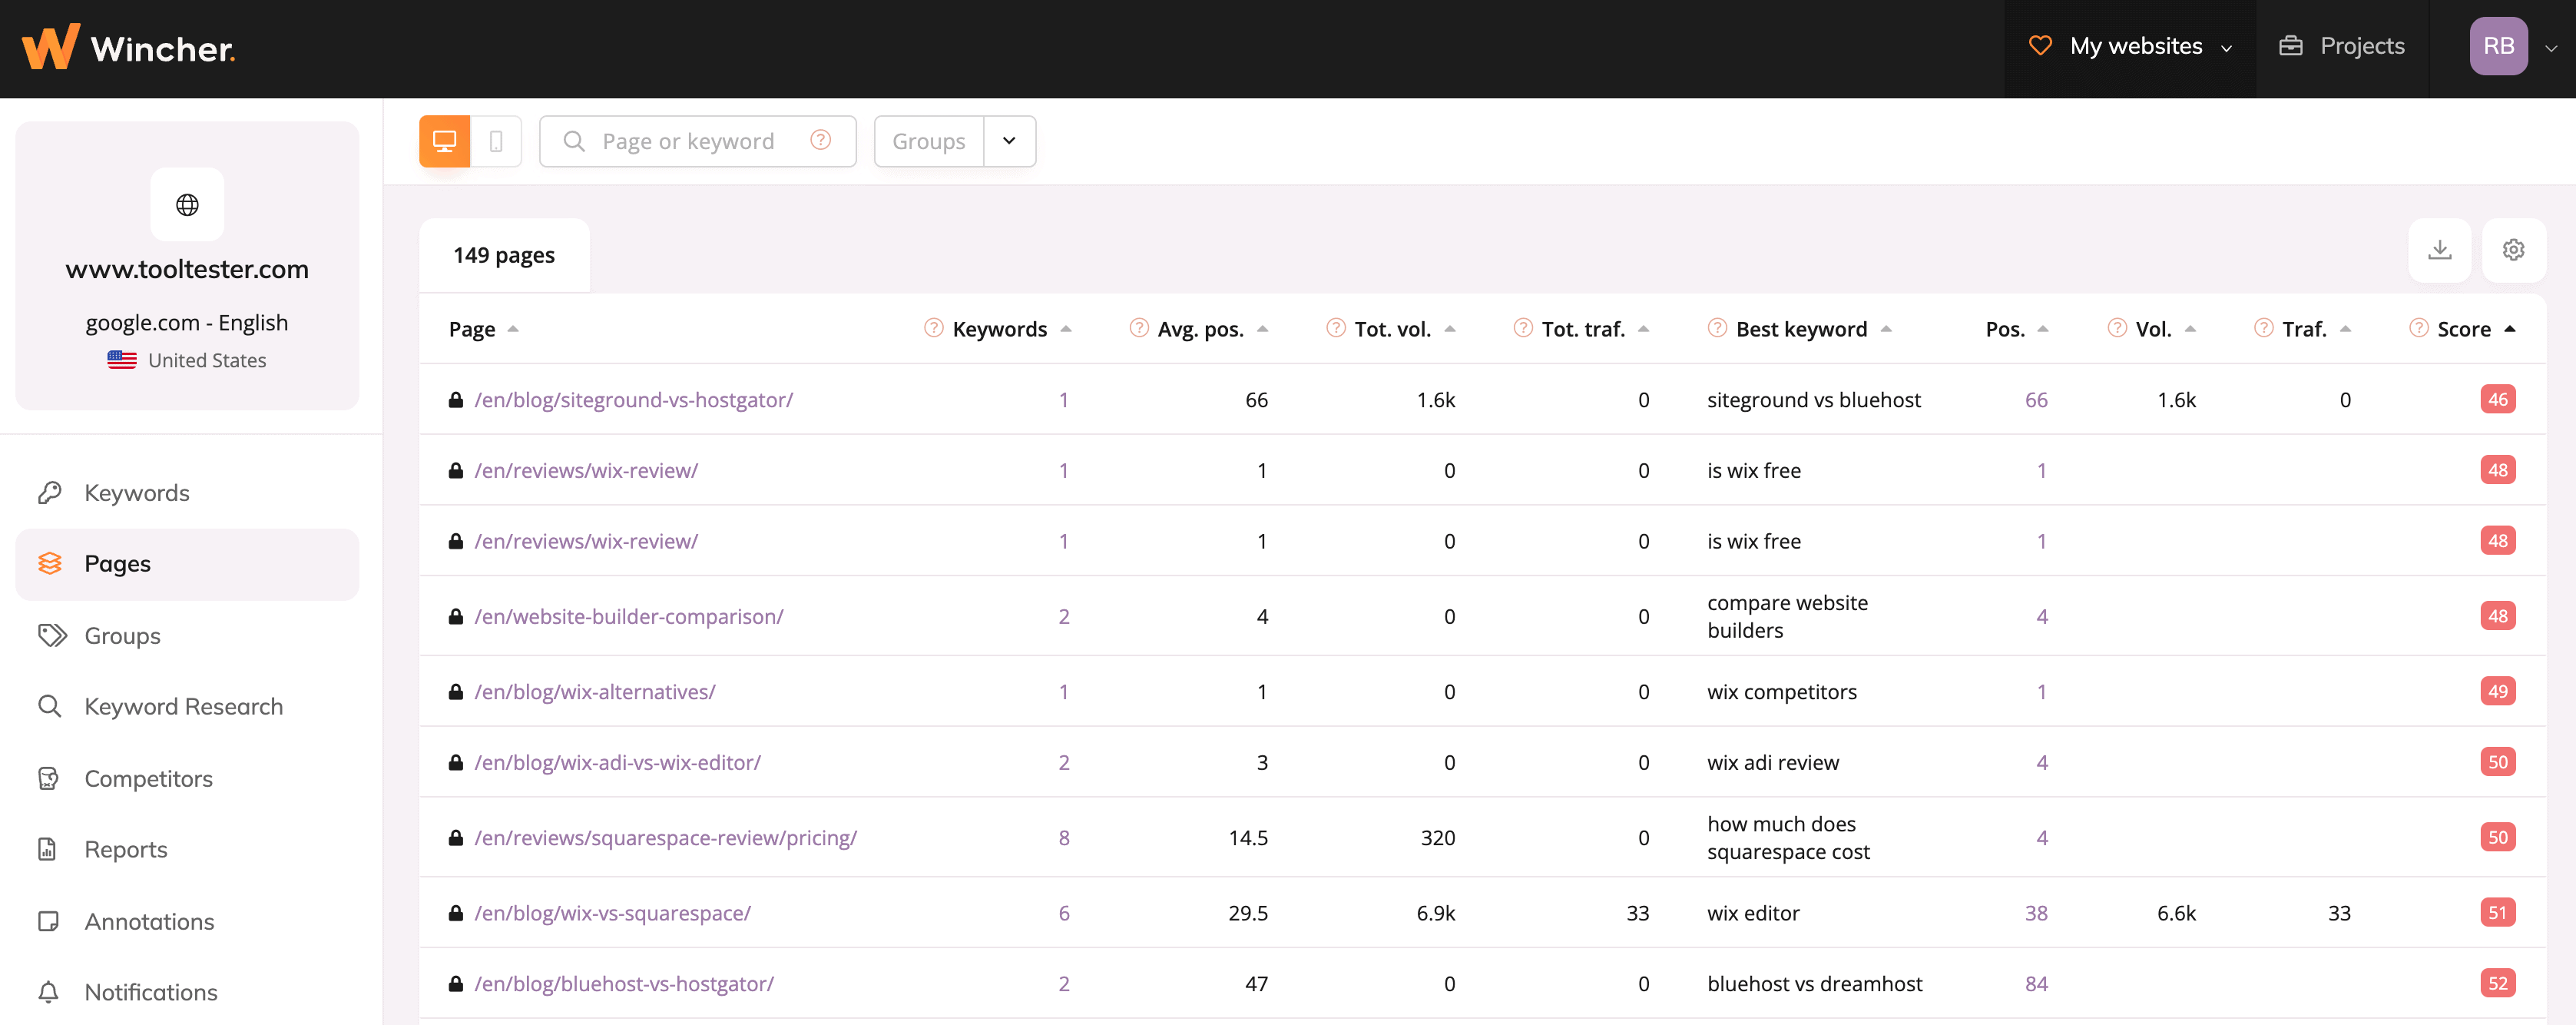The image size is (2576, 1025).
Task: Click position 84 in bluehost-vs-hostgator row
Action: pyautogui.click(x=2036, y=984)
